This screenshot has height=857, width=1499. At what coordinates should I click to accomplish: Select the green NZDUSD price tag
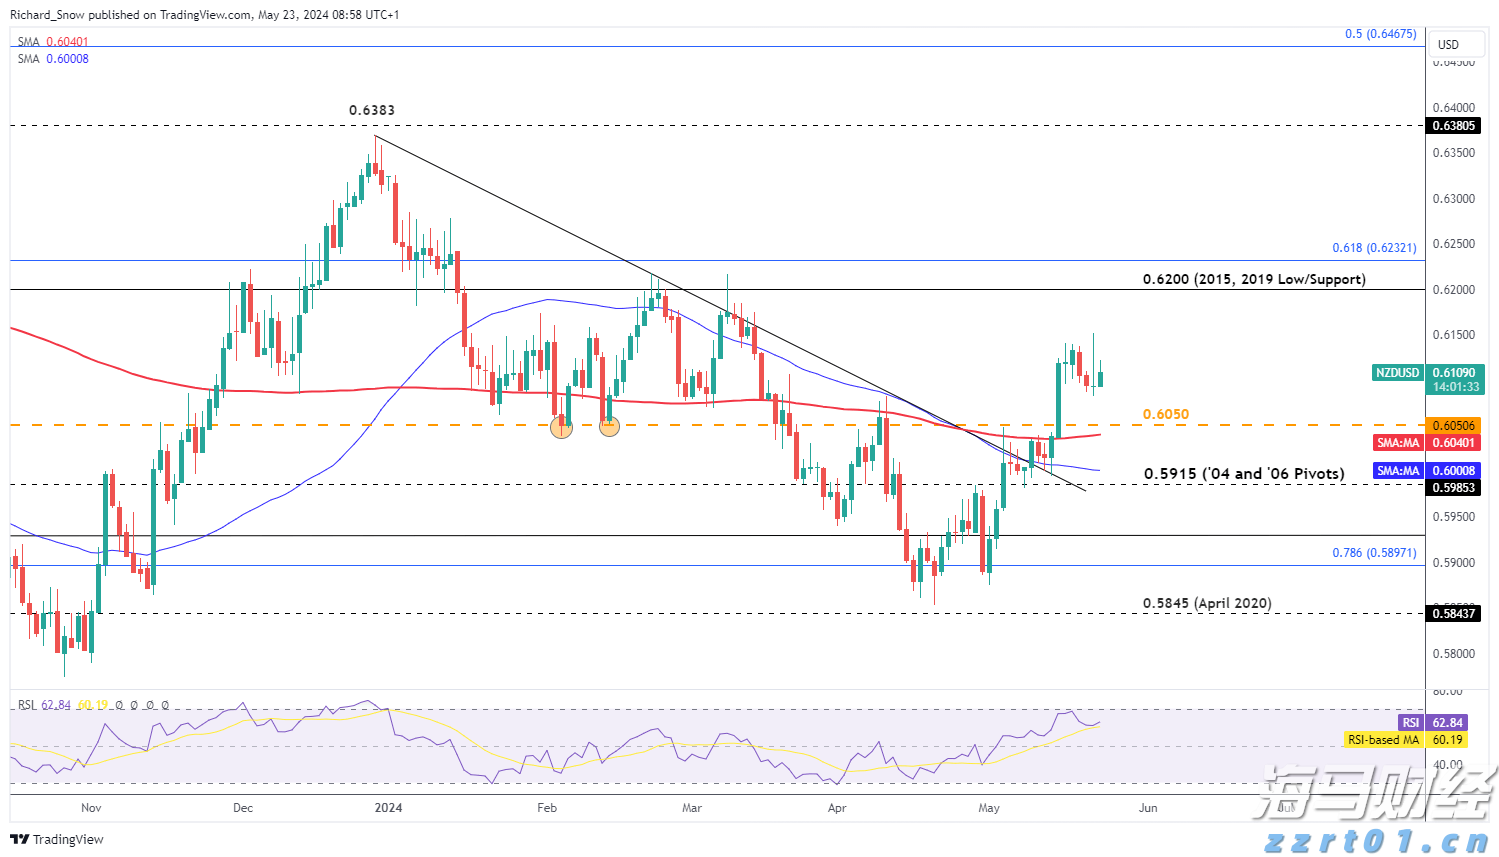[x=1397, y=373]
